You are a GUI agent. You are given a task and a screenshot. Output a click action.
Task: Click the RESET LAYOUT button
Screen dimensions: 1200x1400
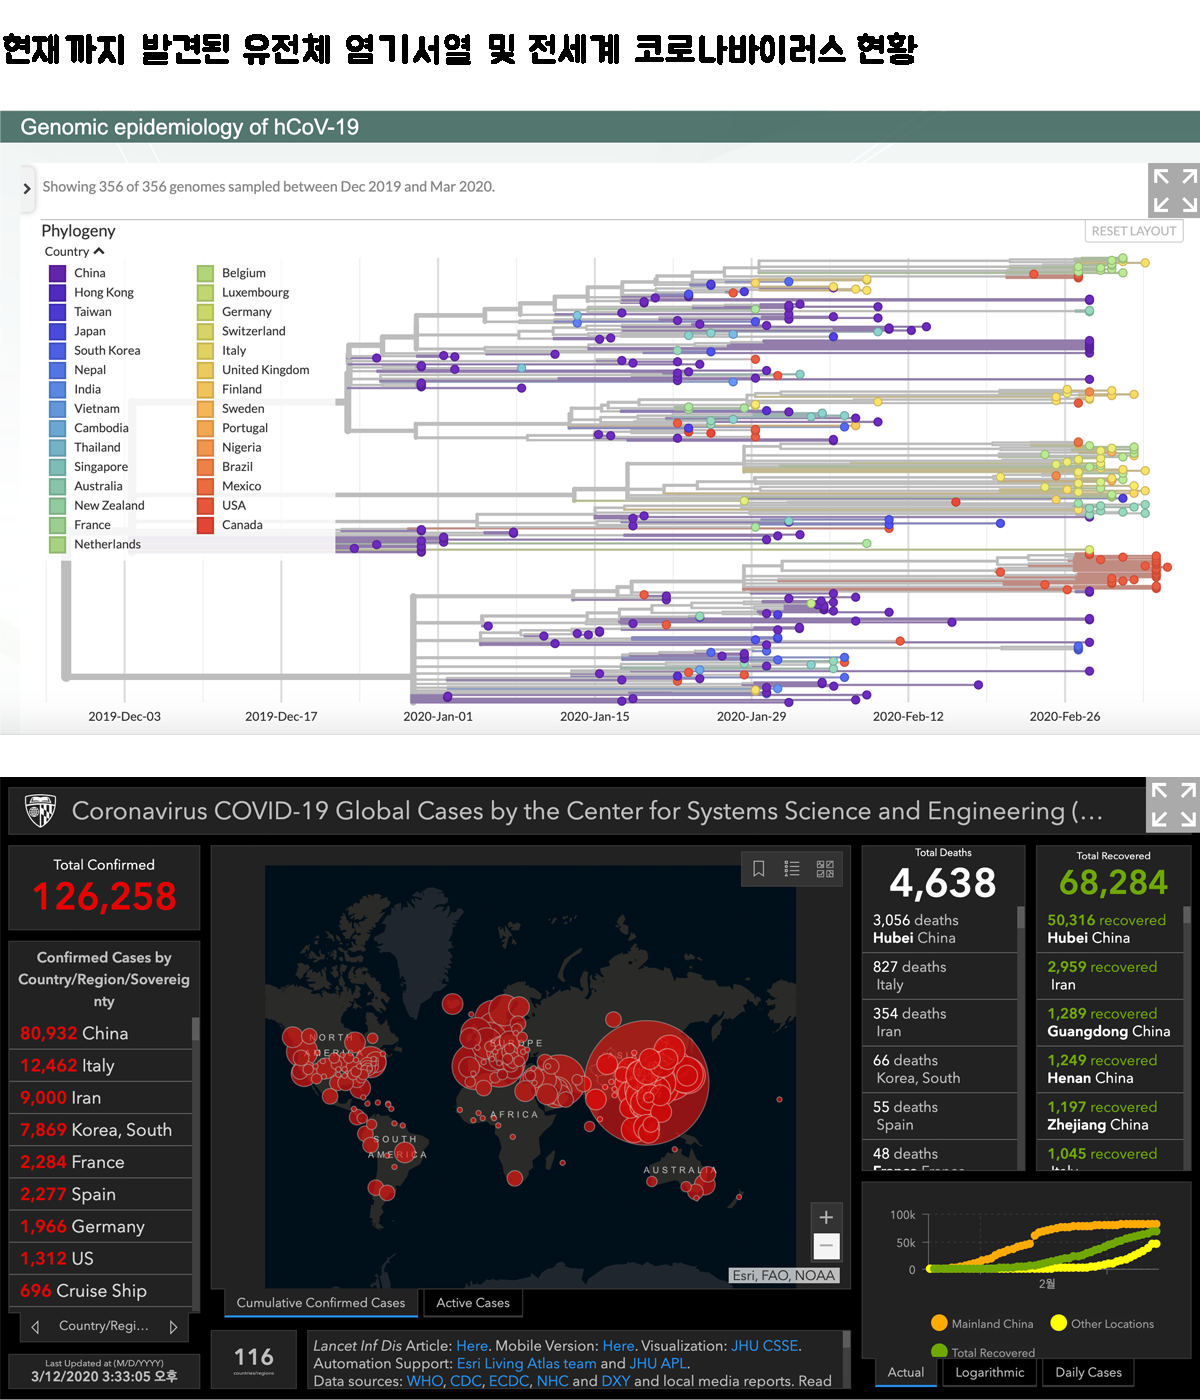[1134, 231]
